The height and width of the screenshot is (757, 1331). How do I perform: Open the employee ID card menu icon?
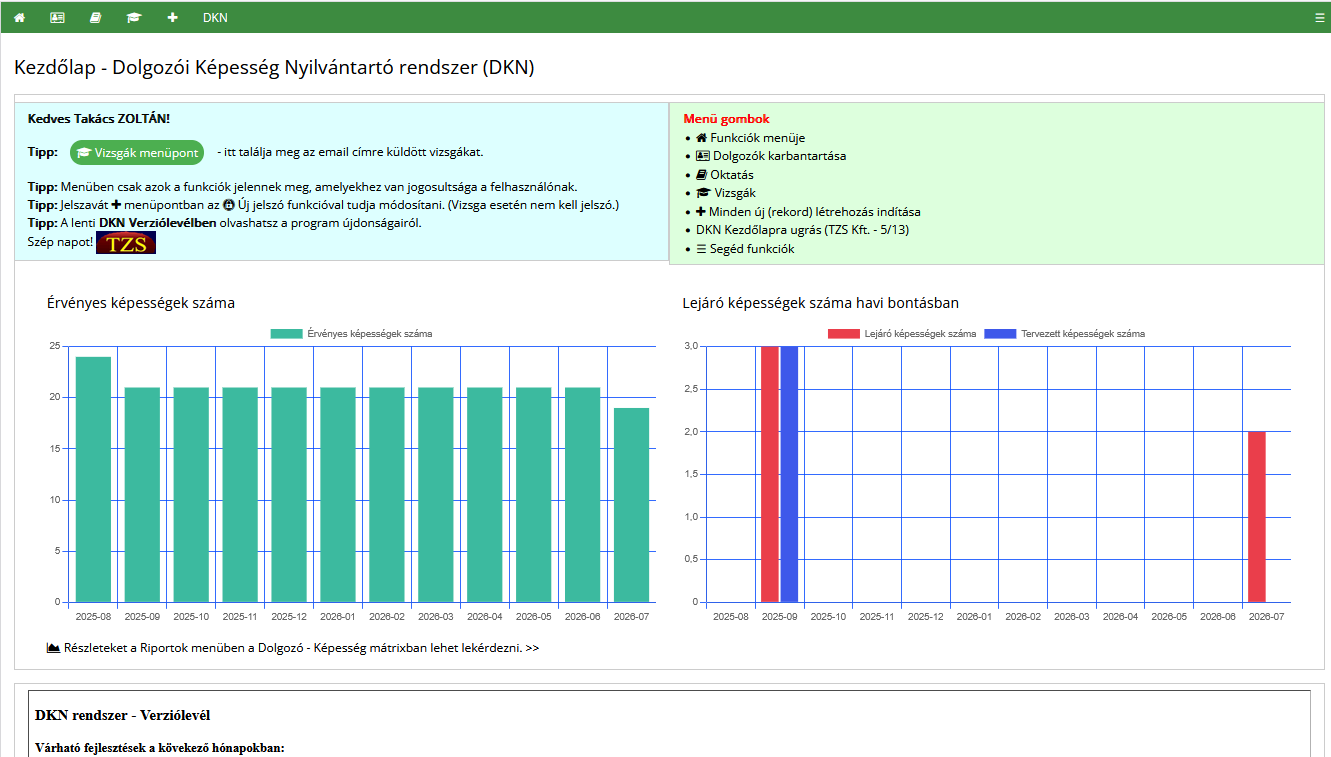pyautogui.click(x=57, y=18)
